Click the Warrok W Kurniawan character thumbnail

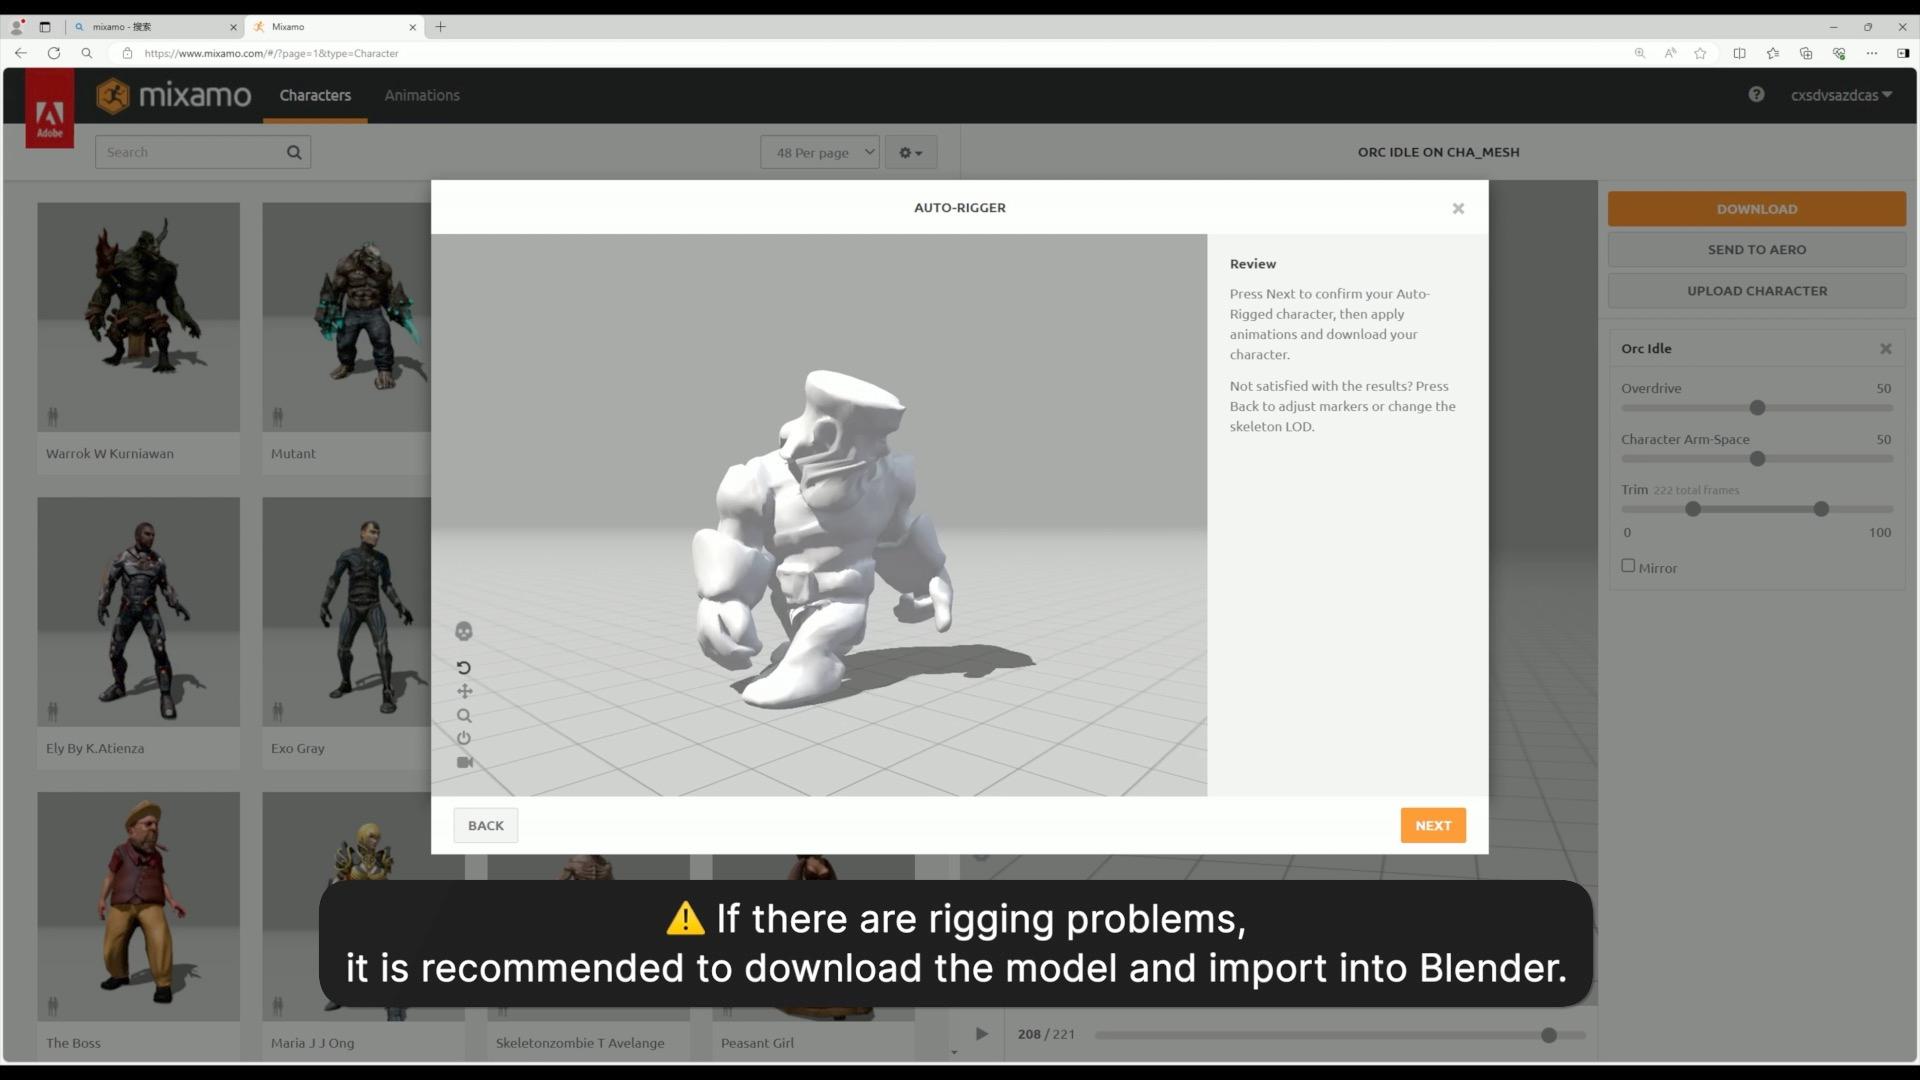(138, 316)
